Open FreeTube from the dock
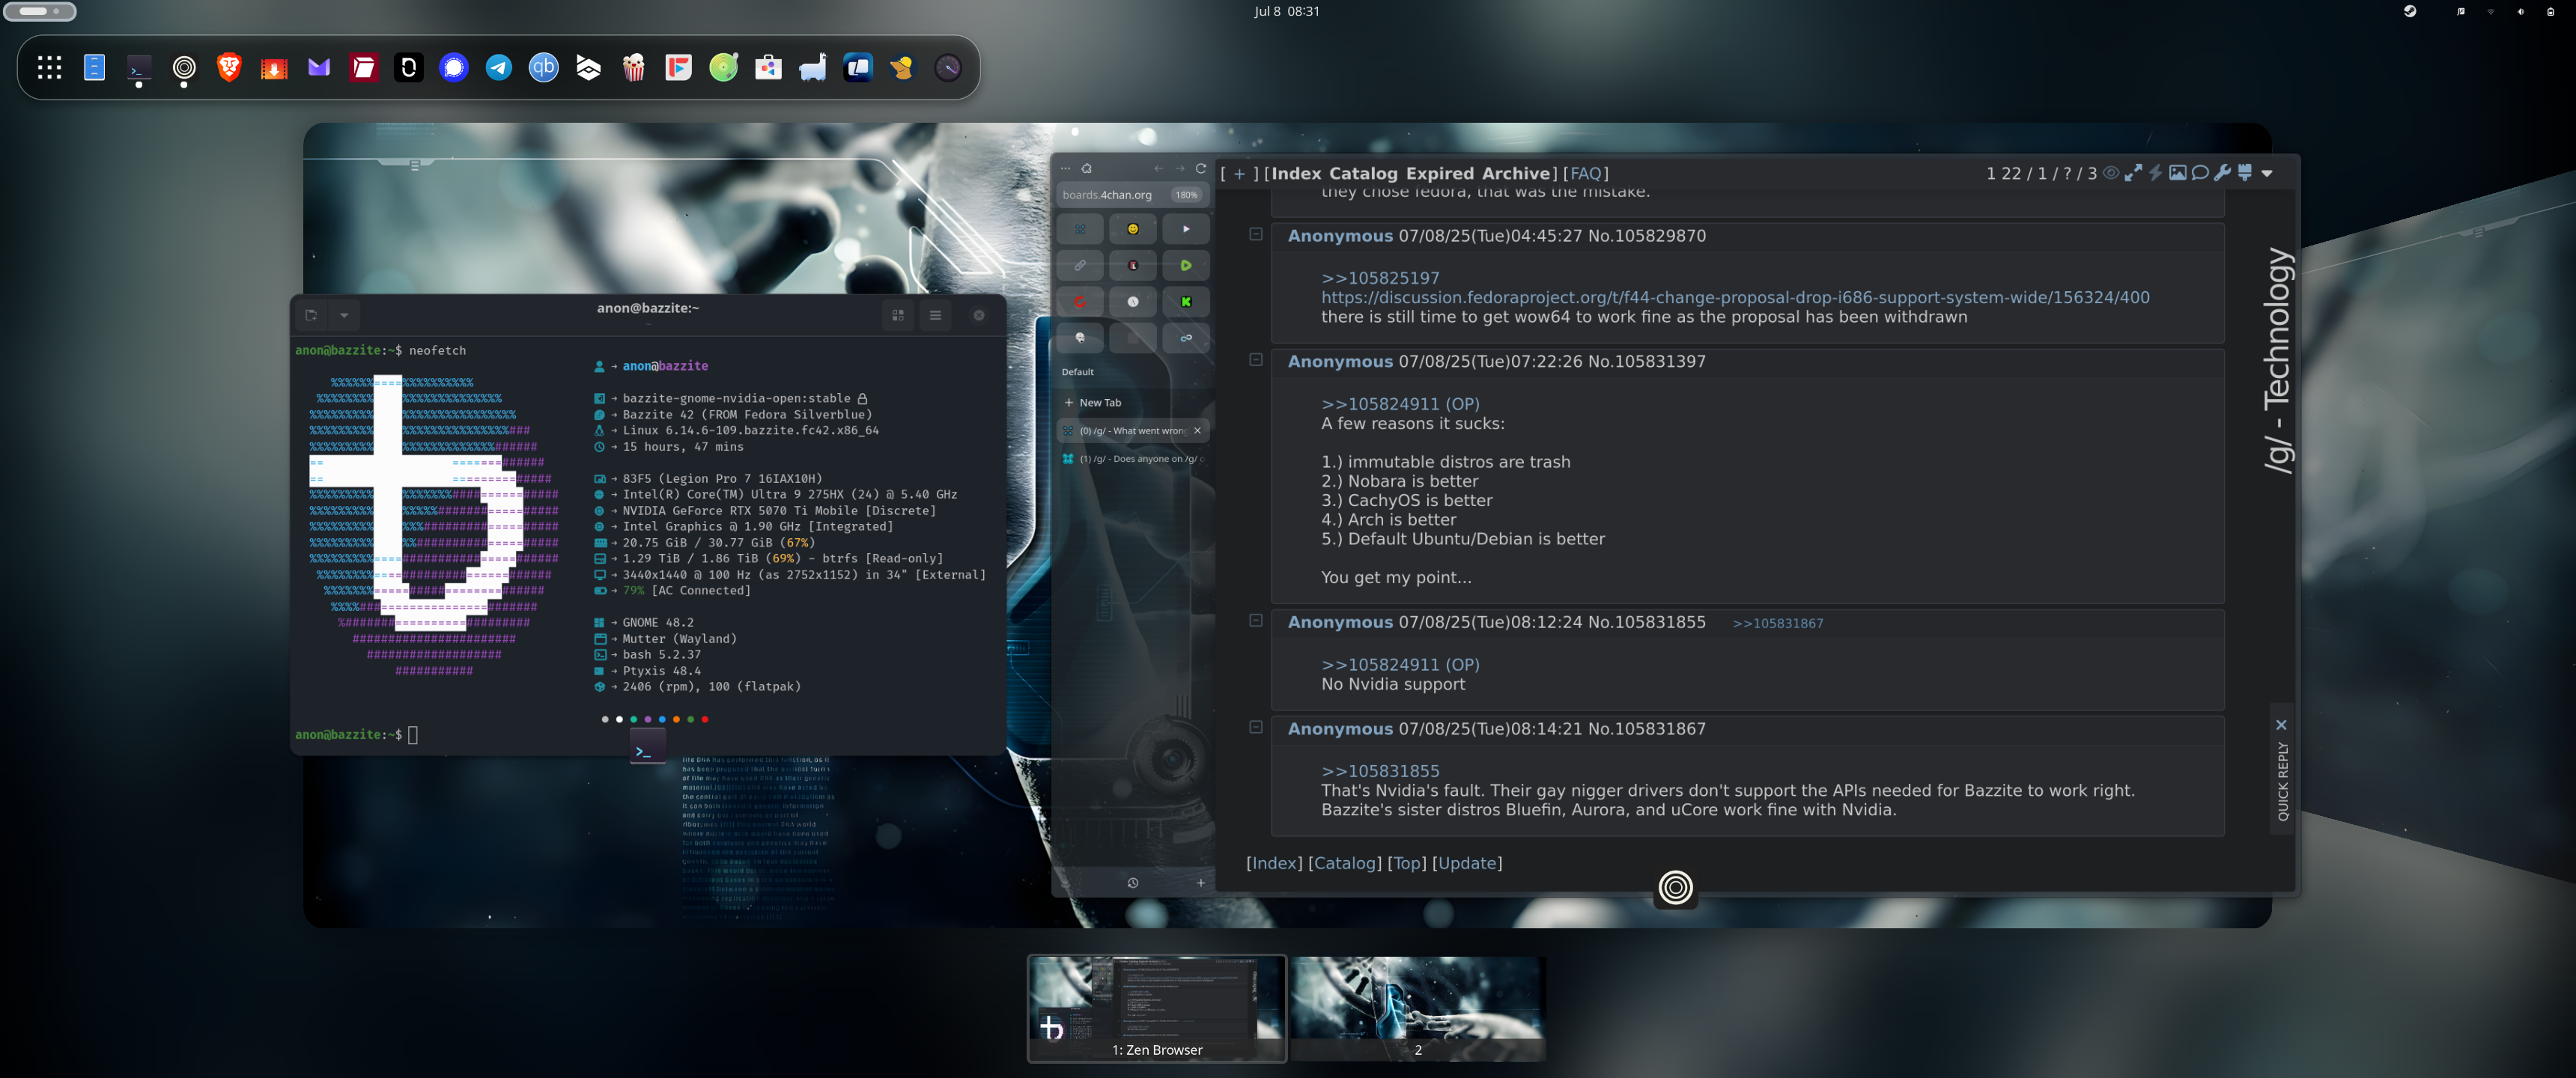This screenshot has width=2576, height=1078. click(x=679, y=68)
